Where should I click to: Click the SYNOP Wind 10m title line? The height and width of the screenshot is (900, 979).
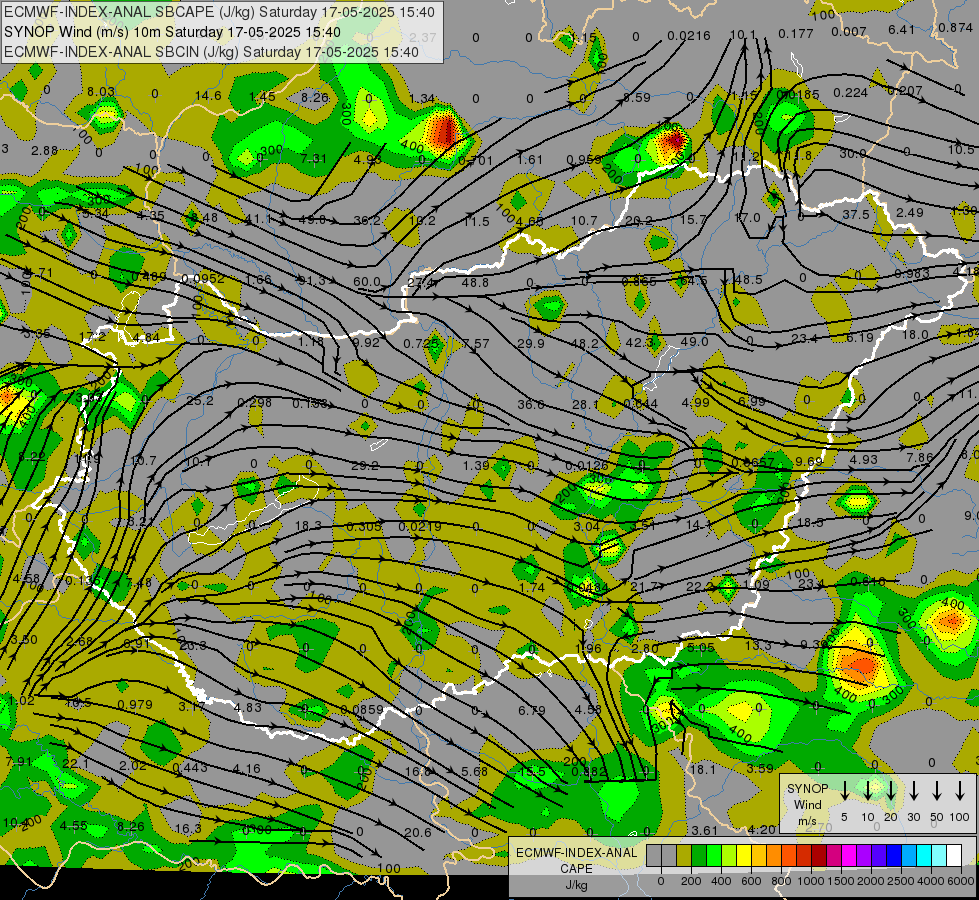coord(172,32)
